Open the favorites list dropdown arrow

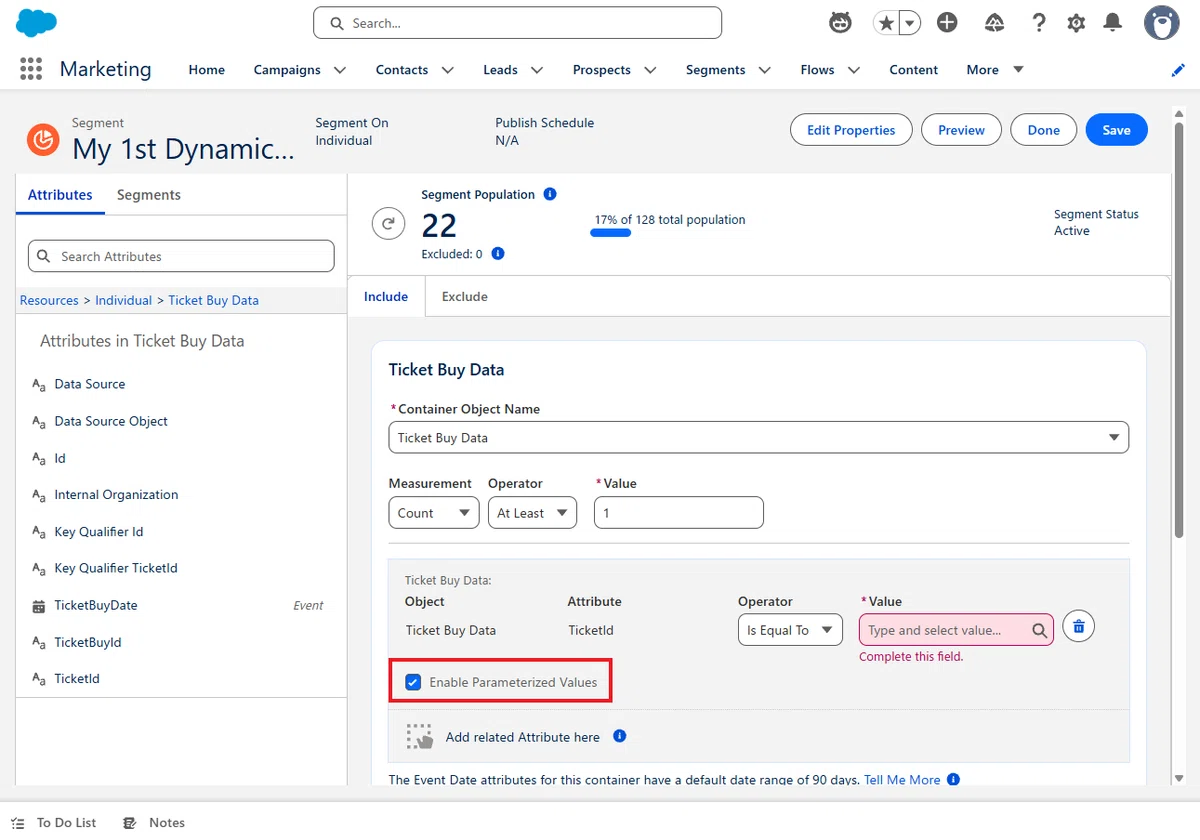tap(909, 23)
